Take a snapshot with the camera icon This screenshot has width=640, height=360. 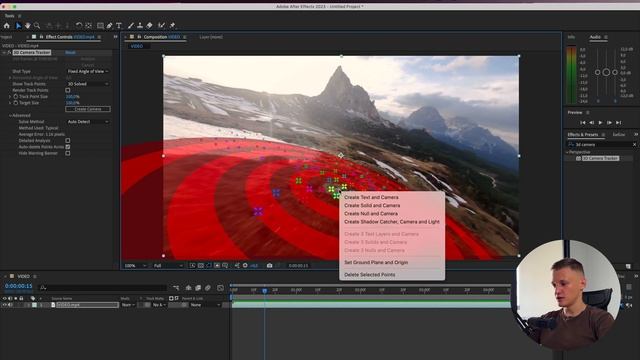coord(269,265)
